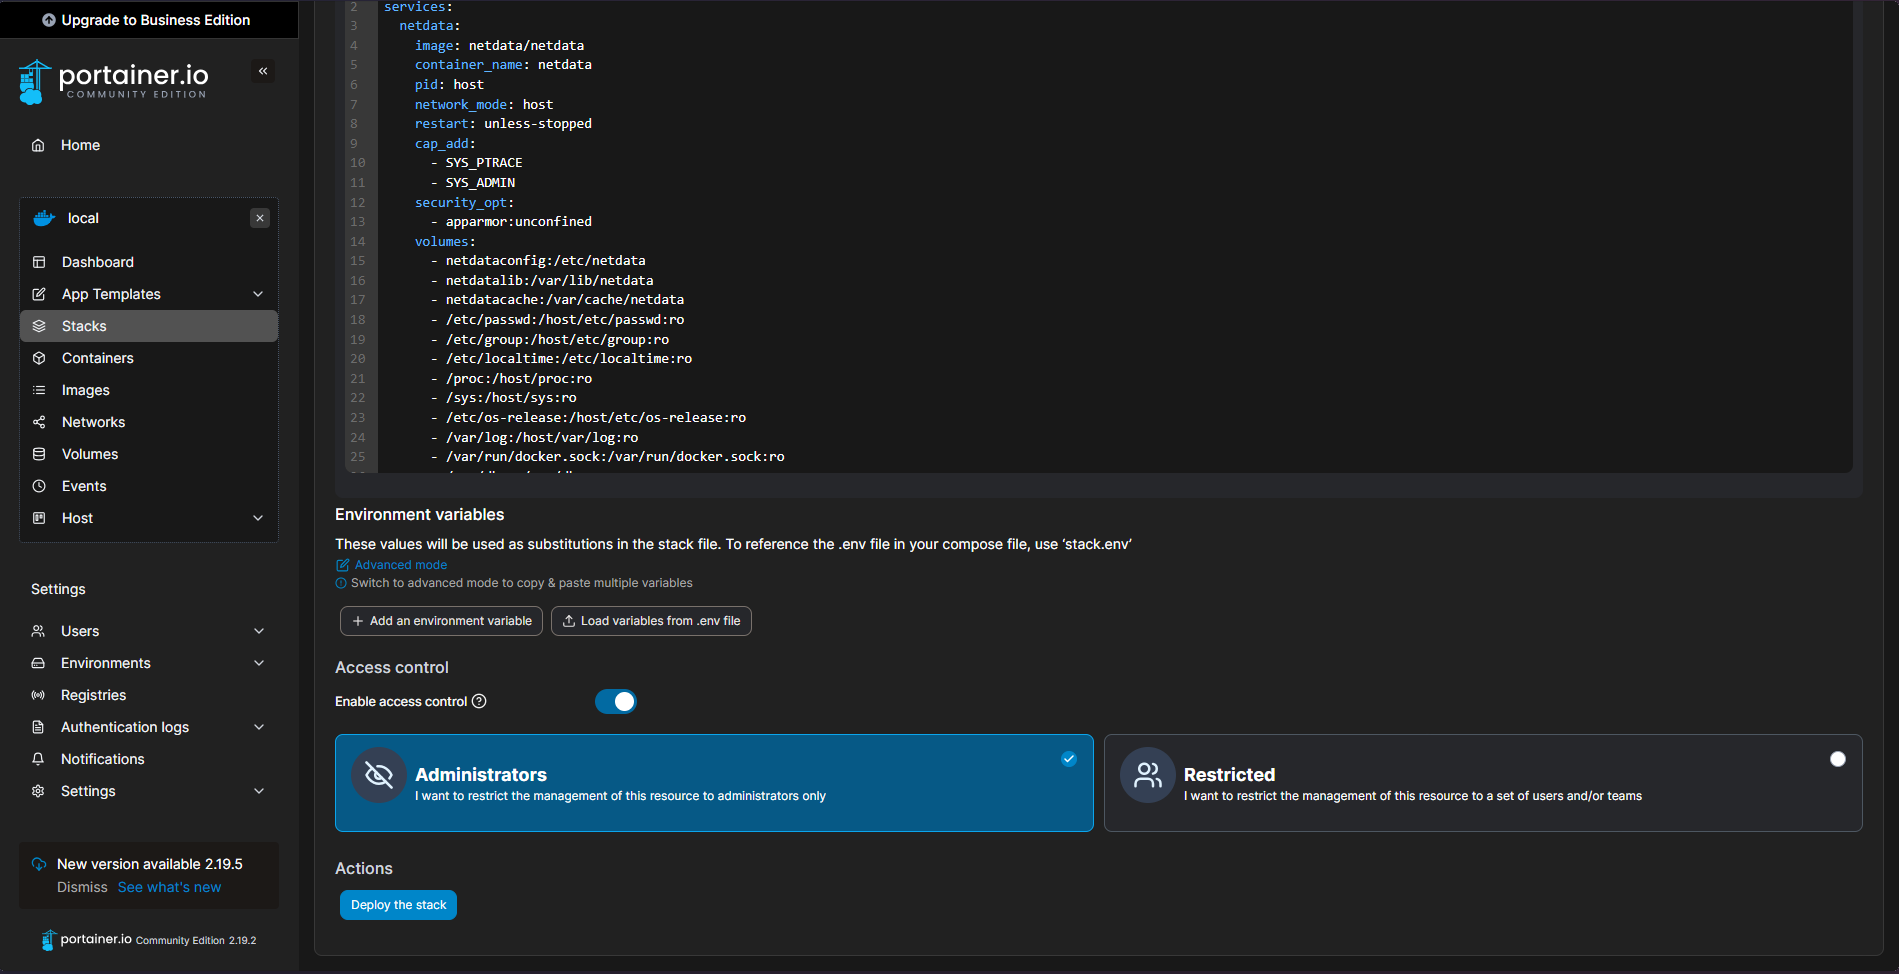Open Containers via its box icon
Viewport: 1899px width, 974px height.
[x=40, y=357]
